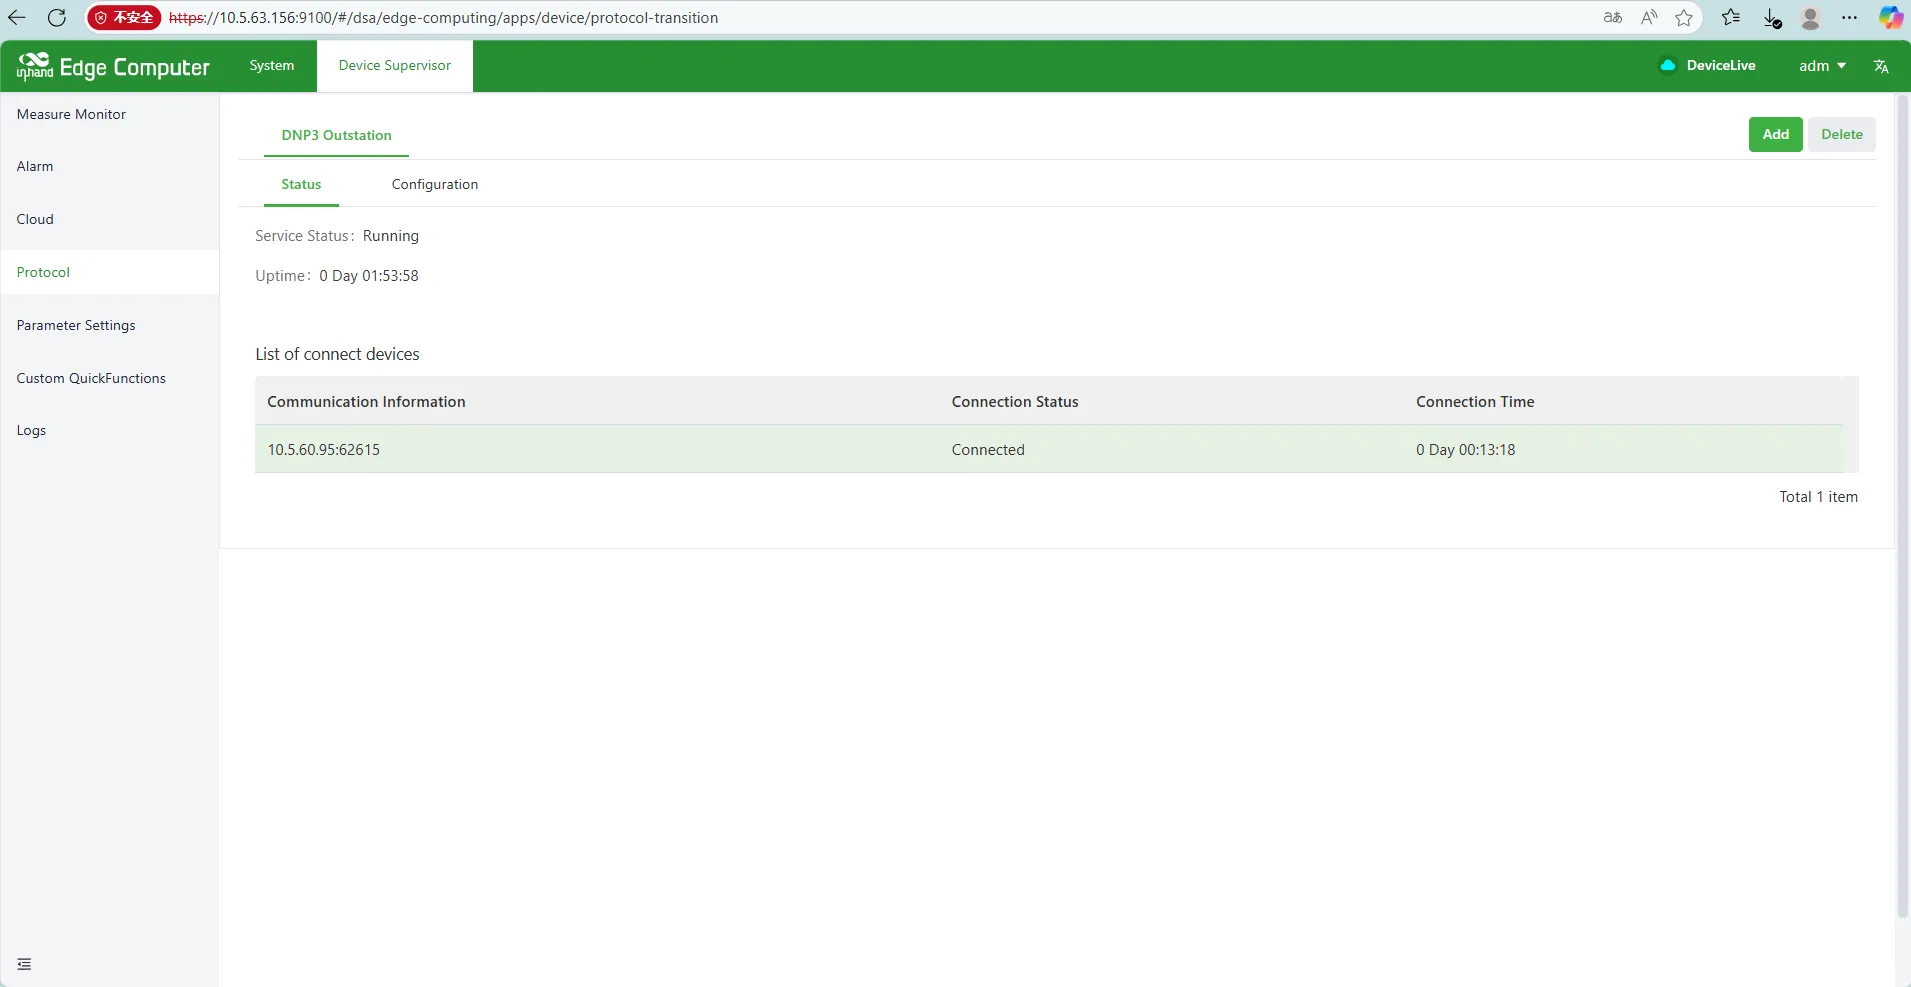Click the Total 1 item text
The height and width of the screenshot is (987, 1911).
coord(1818,497)
